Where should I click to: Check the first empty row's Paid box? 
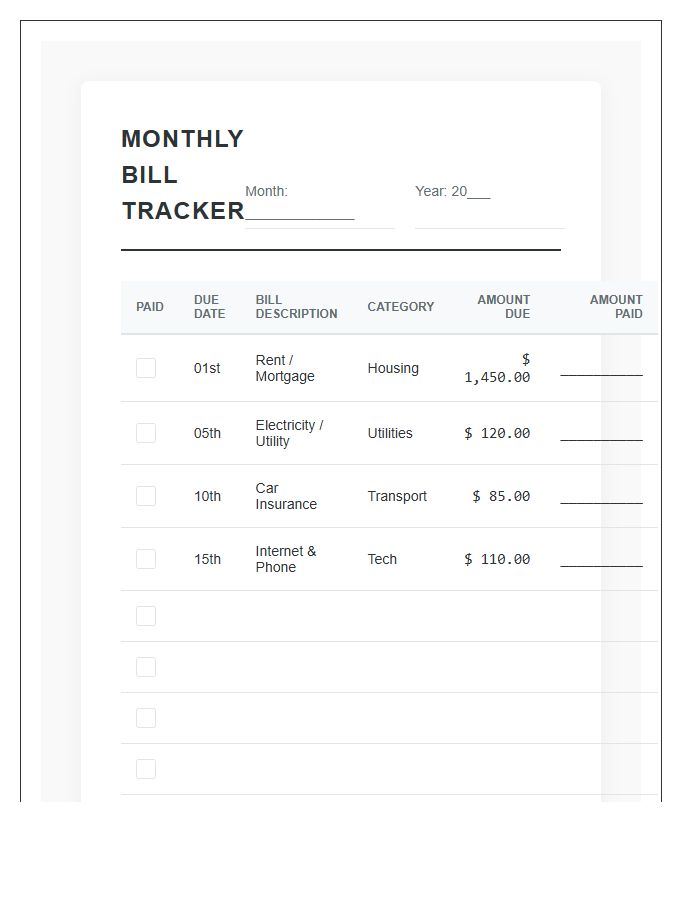click(x=146, y=616)
